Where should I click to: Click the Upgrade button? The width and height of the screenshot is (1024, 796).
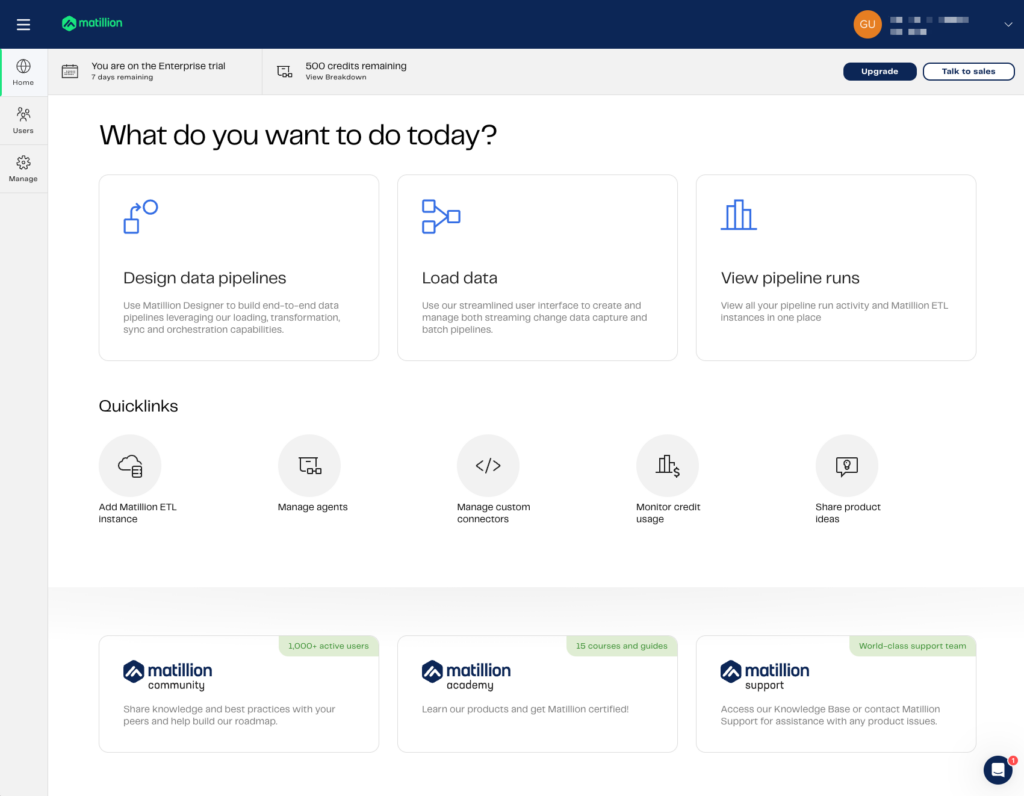pos(879,71)
